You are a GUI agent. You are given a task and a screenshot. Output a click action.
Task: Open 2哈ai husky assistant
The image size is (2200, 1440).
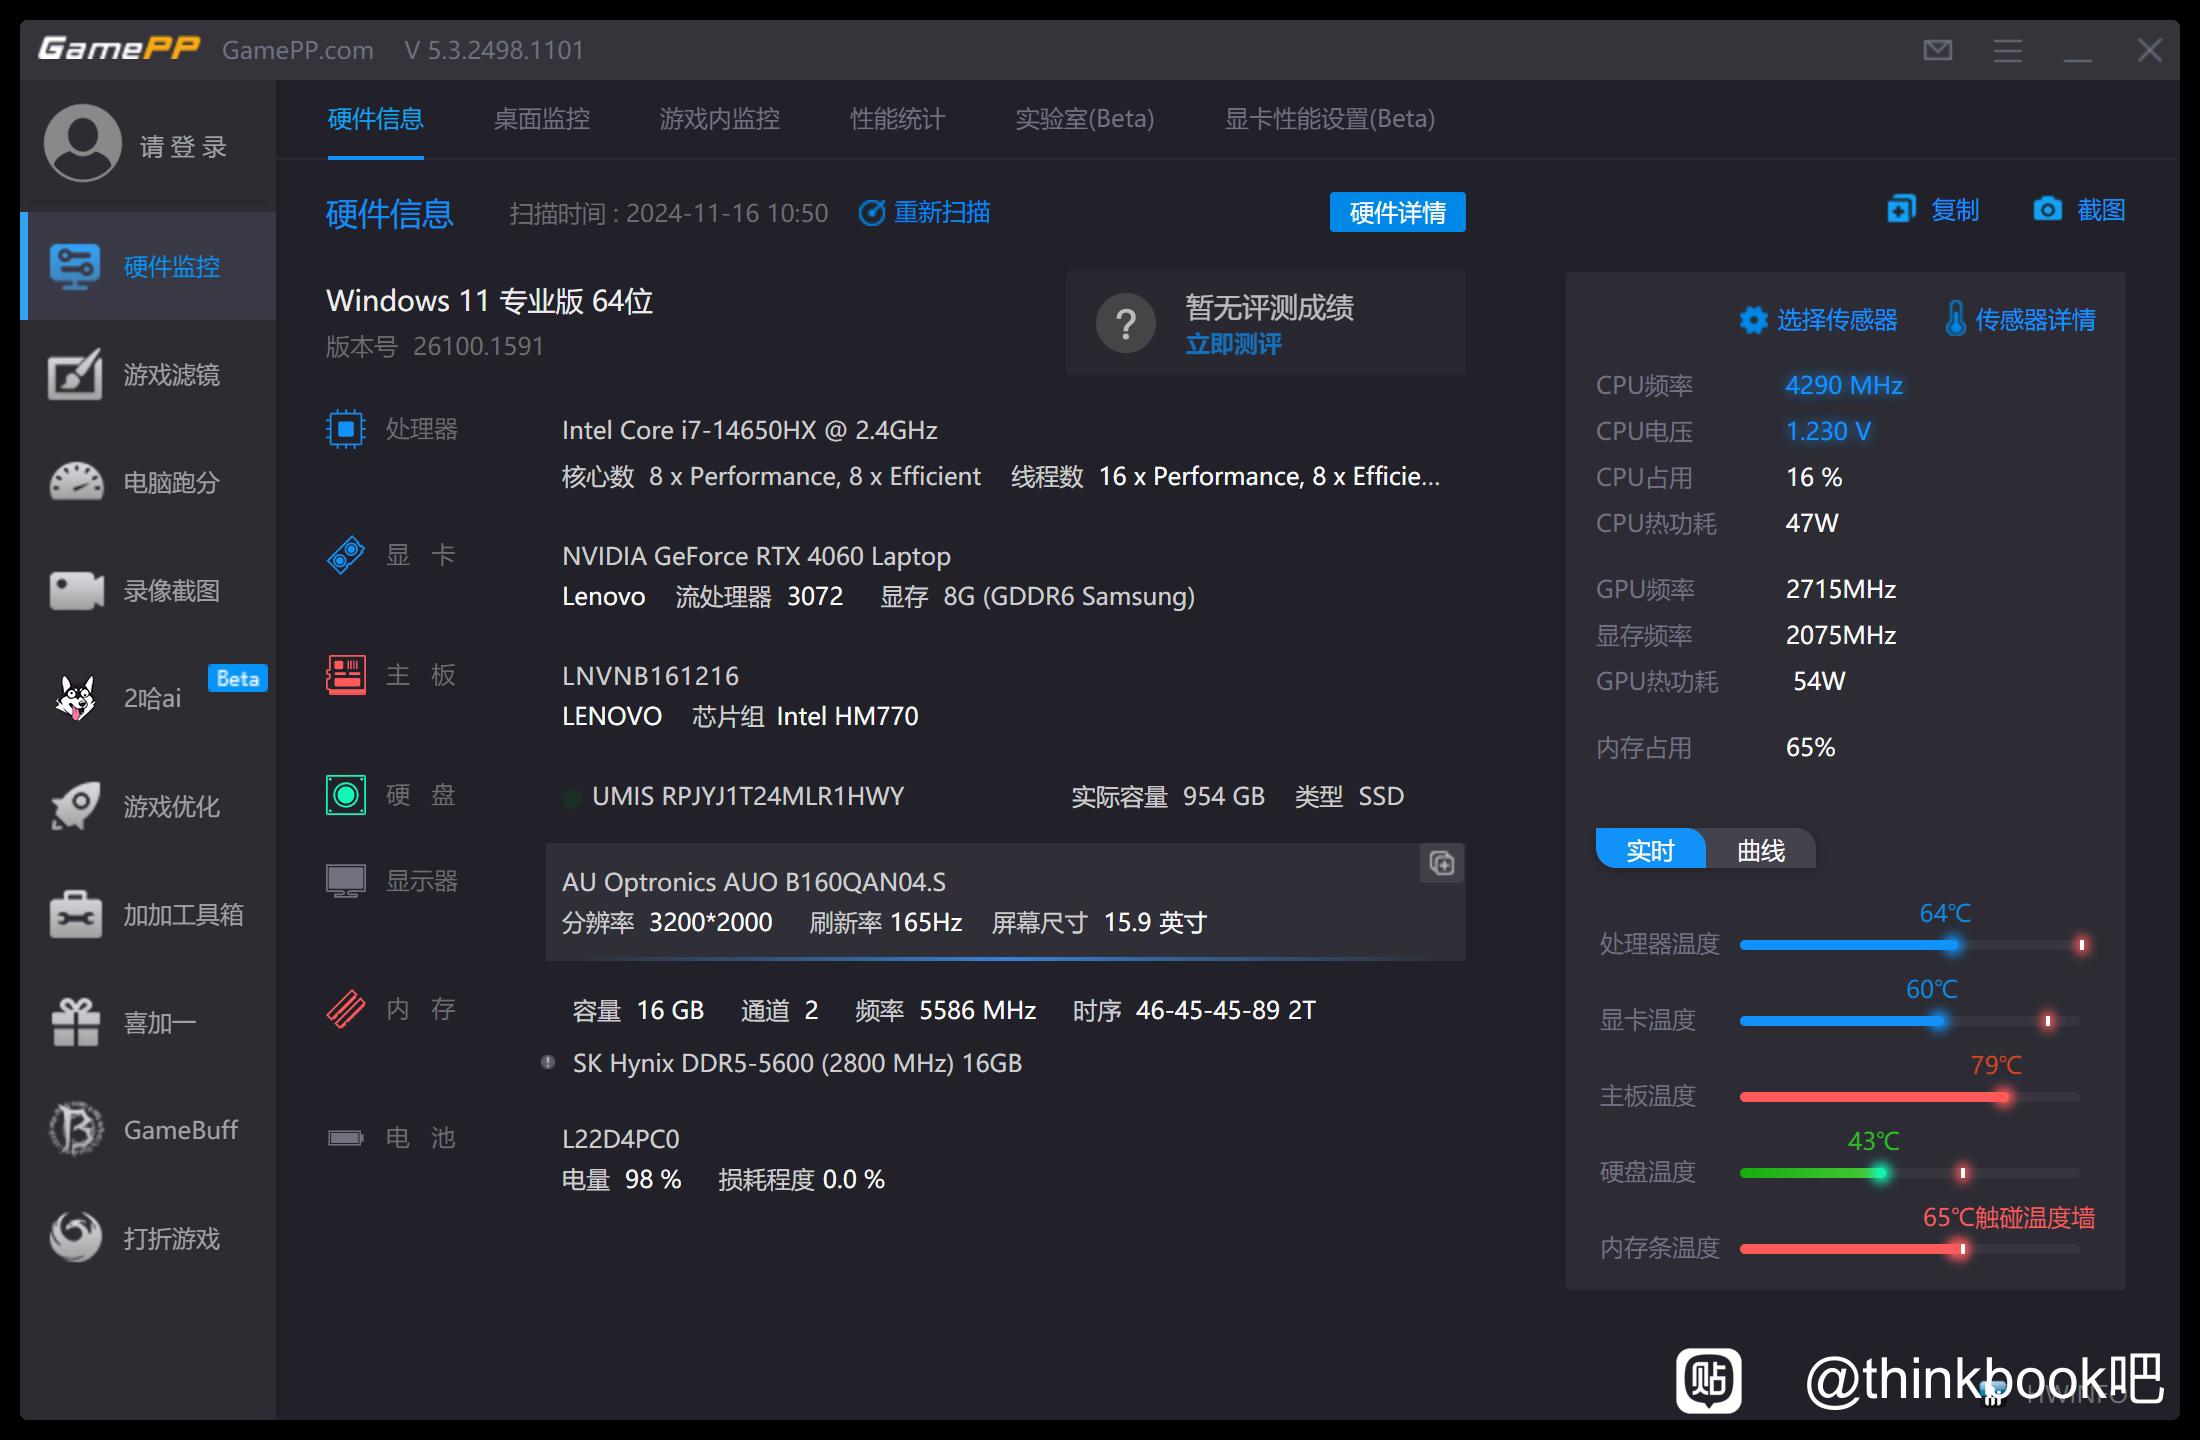pyautogui.click(x=148, y=698)
